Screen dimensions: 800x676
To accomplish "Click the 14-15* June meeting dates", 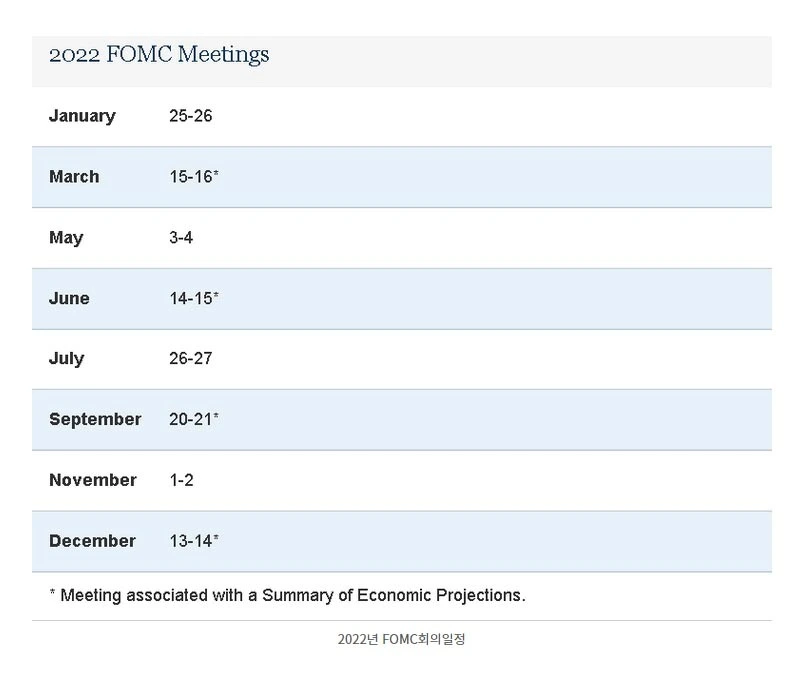I will tap(194, 298).
